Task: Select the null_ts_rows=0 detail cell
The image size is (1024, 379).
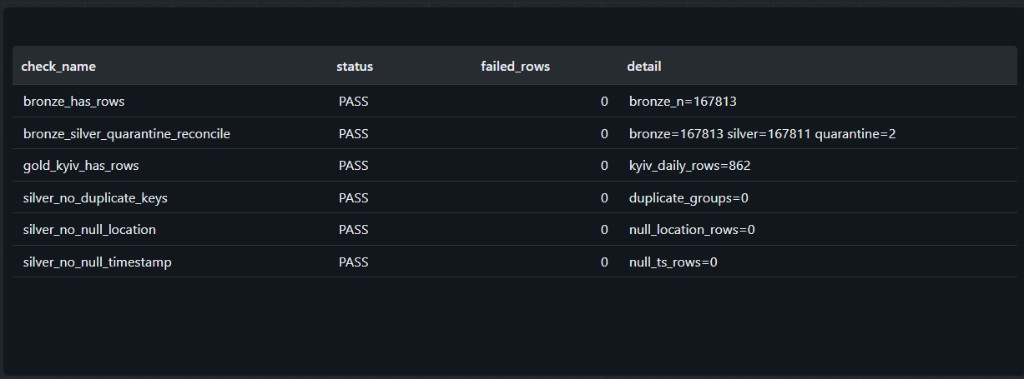Action: [673, 263]
